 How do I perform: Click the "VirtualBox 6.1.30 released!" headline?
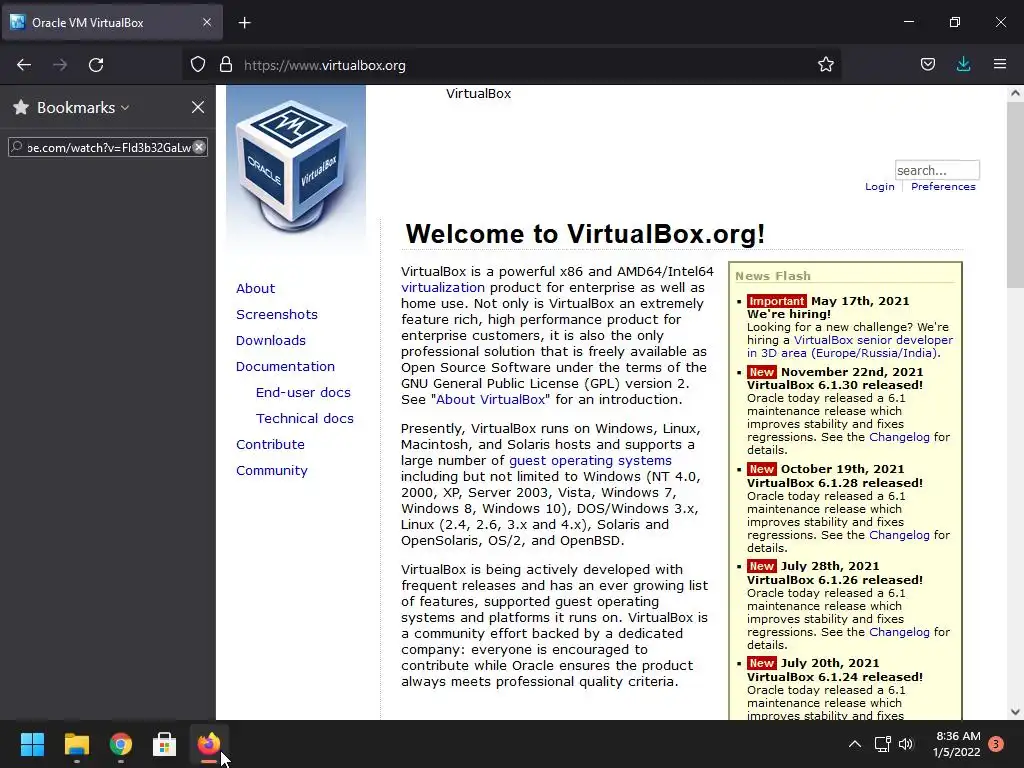835,385
